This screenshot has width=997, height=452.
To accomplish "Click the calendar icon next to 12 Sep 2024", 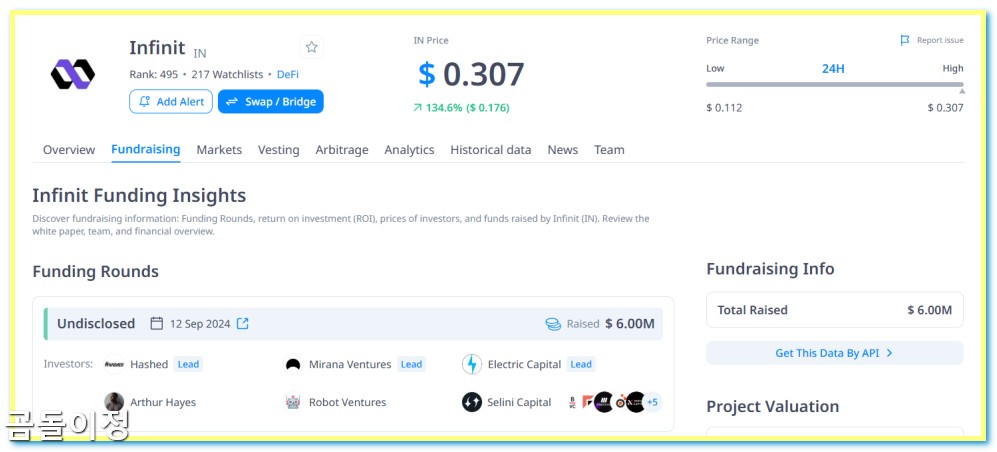I will [156, 324].
